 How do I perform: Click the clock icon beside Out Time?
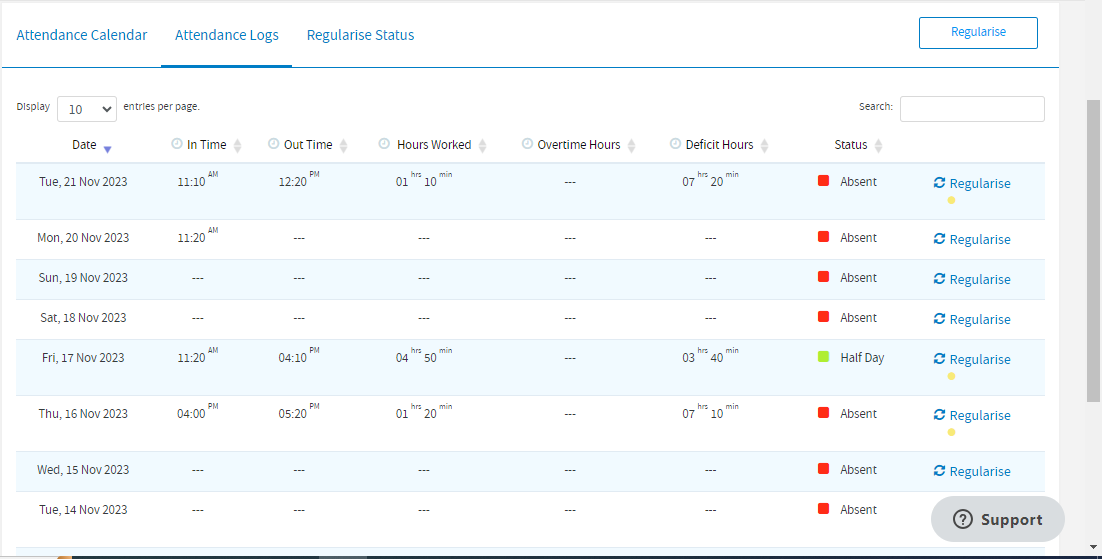(274, 144)
